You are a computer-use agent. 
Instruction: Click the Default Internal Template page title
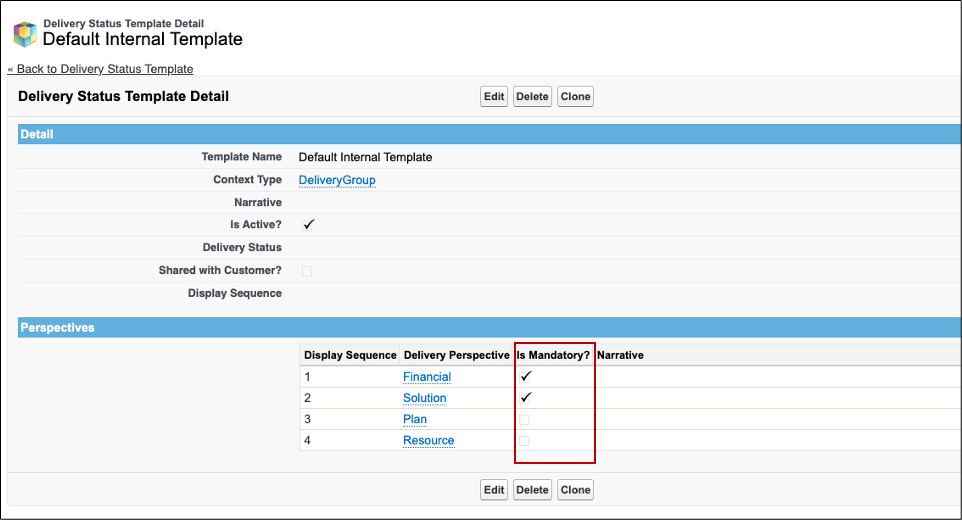pos(142,39)
